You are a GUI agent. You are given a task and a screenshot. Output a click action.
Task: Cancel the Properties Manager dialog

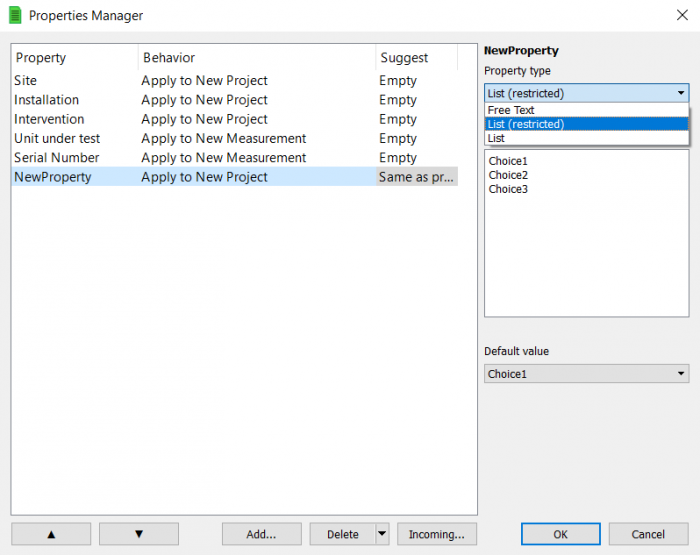648,534
